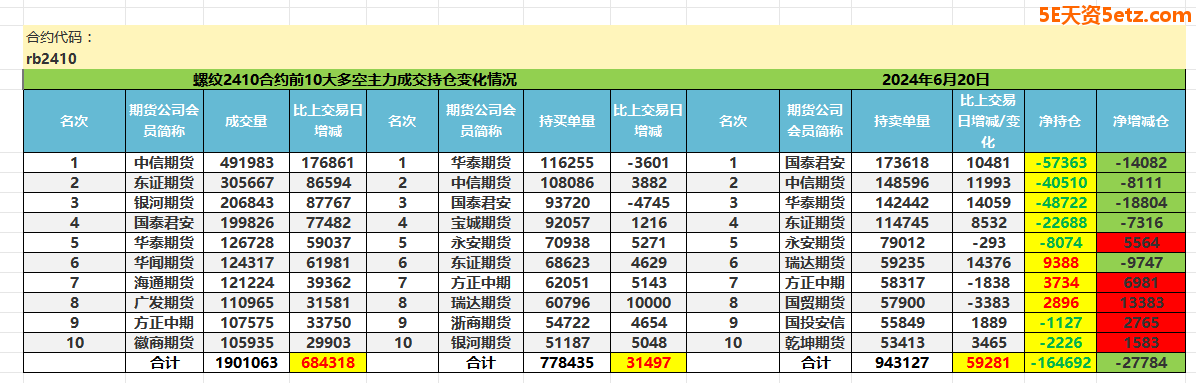
Task: Click 中信期货 in the trading volume ranking
Action: (165, 163)
